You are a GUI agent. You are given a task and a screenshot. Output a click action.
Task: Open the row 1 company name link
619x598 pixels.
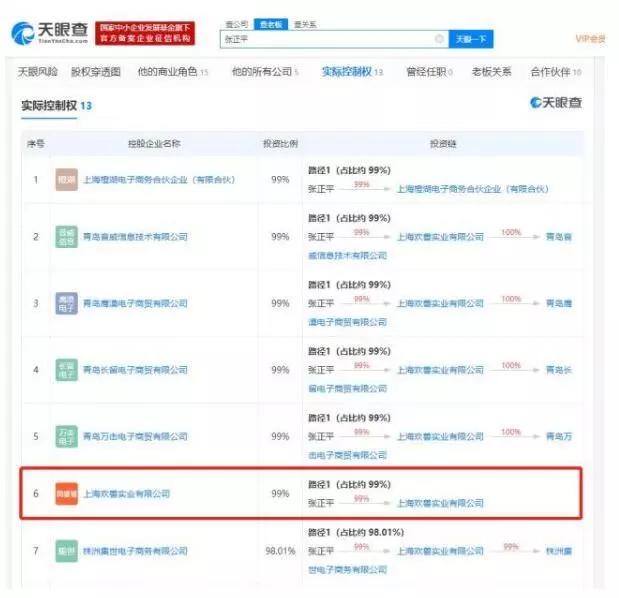pos(159,180)
